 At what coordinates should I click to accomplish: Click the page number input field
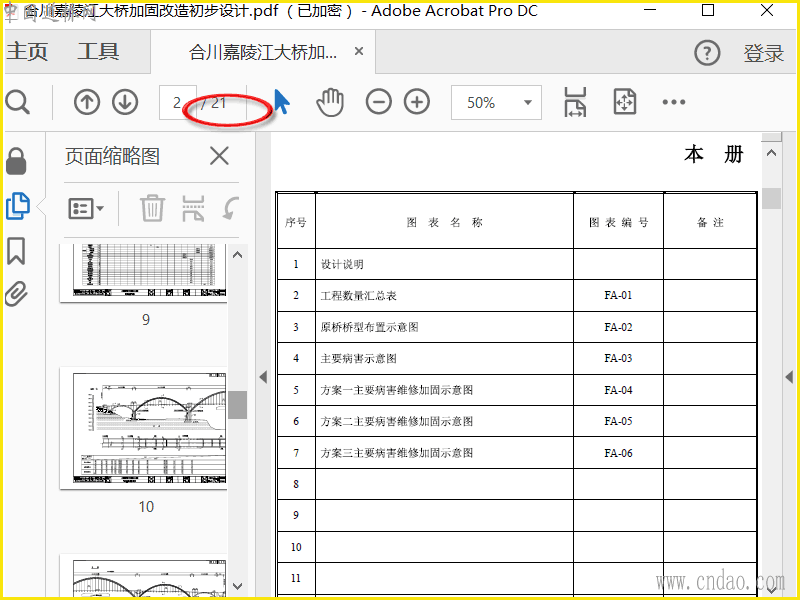(178, 103)
